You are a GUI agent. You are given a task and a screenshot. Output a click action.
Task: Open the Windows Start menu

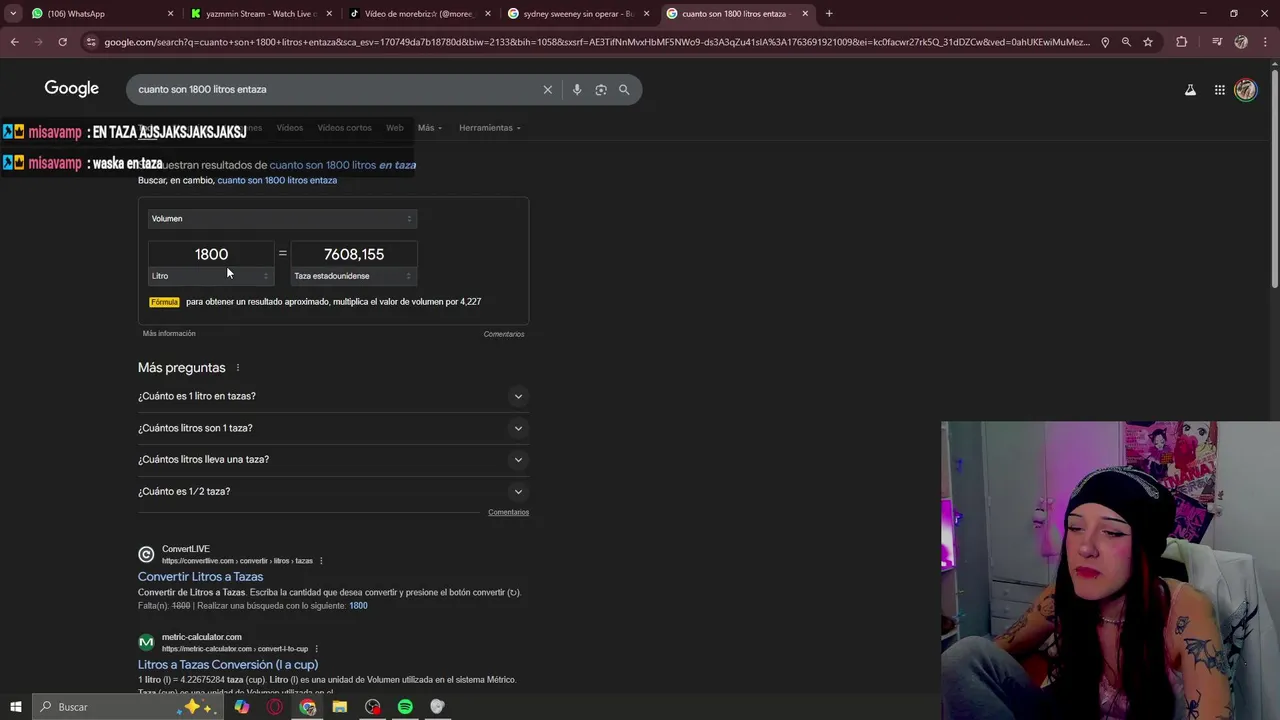click(x=15, y=707)
